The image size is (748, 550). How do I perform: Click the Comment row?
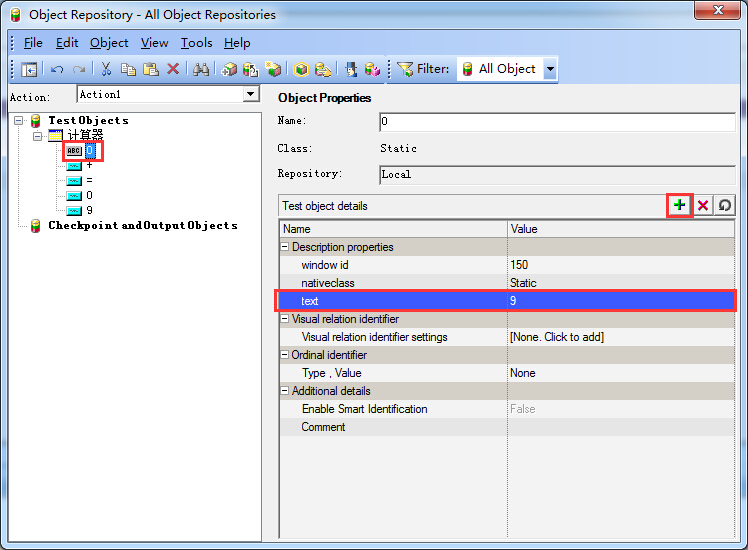507,427
